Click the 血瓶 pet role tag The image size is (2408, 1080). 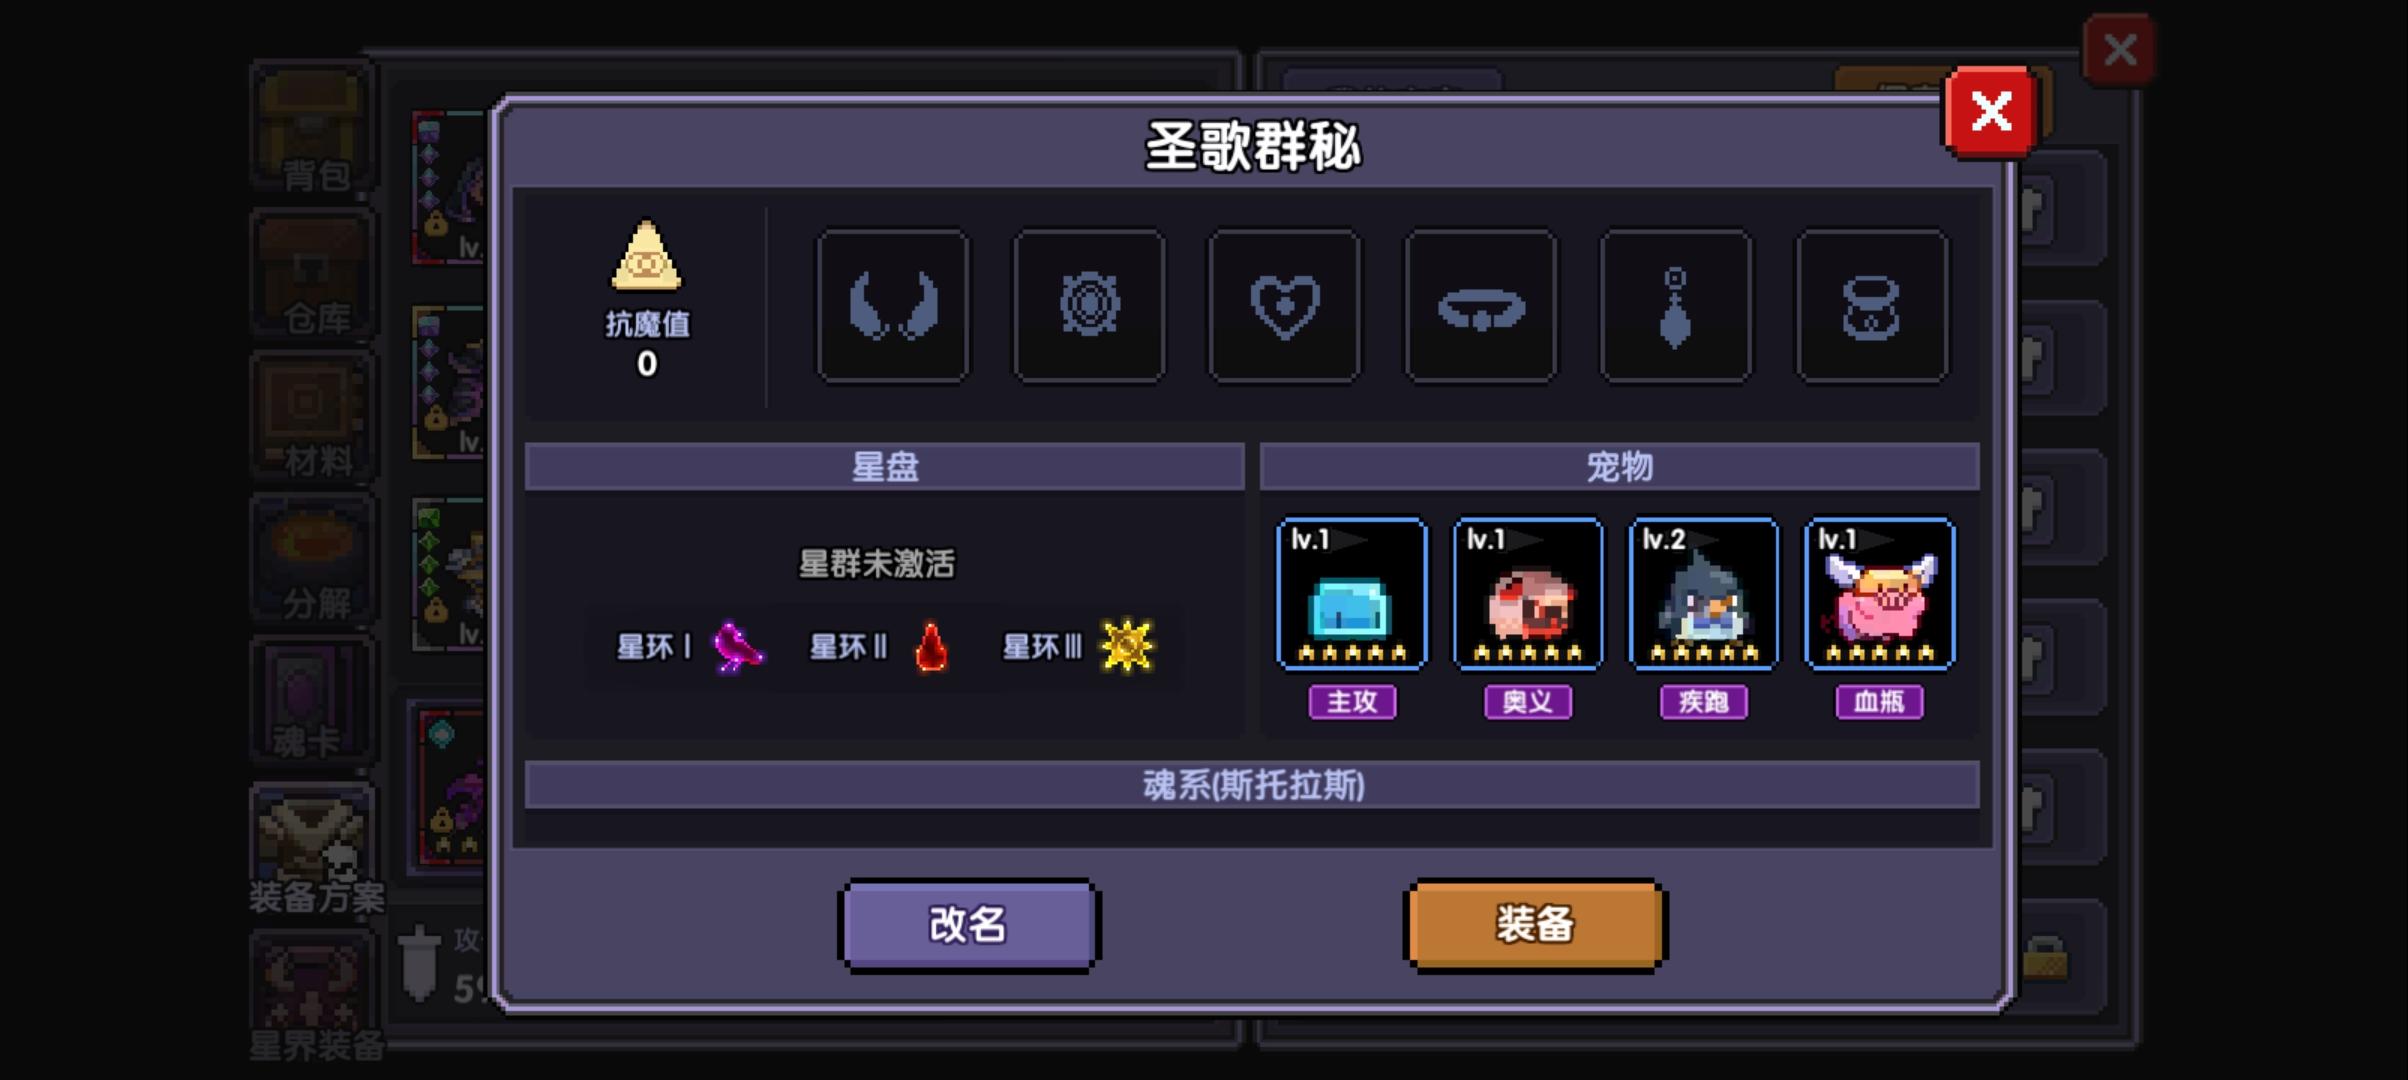(x=1880, y=702)
